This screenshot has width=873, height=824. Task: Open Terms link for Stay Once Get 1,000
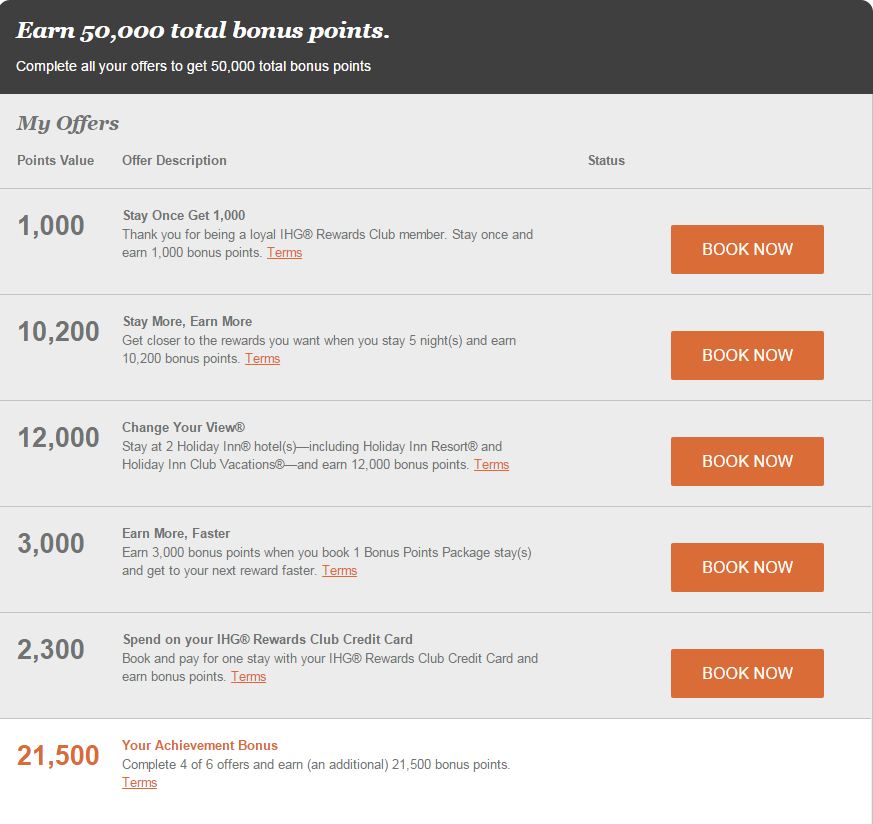[284, 253]
